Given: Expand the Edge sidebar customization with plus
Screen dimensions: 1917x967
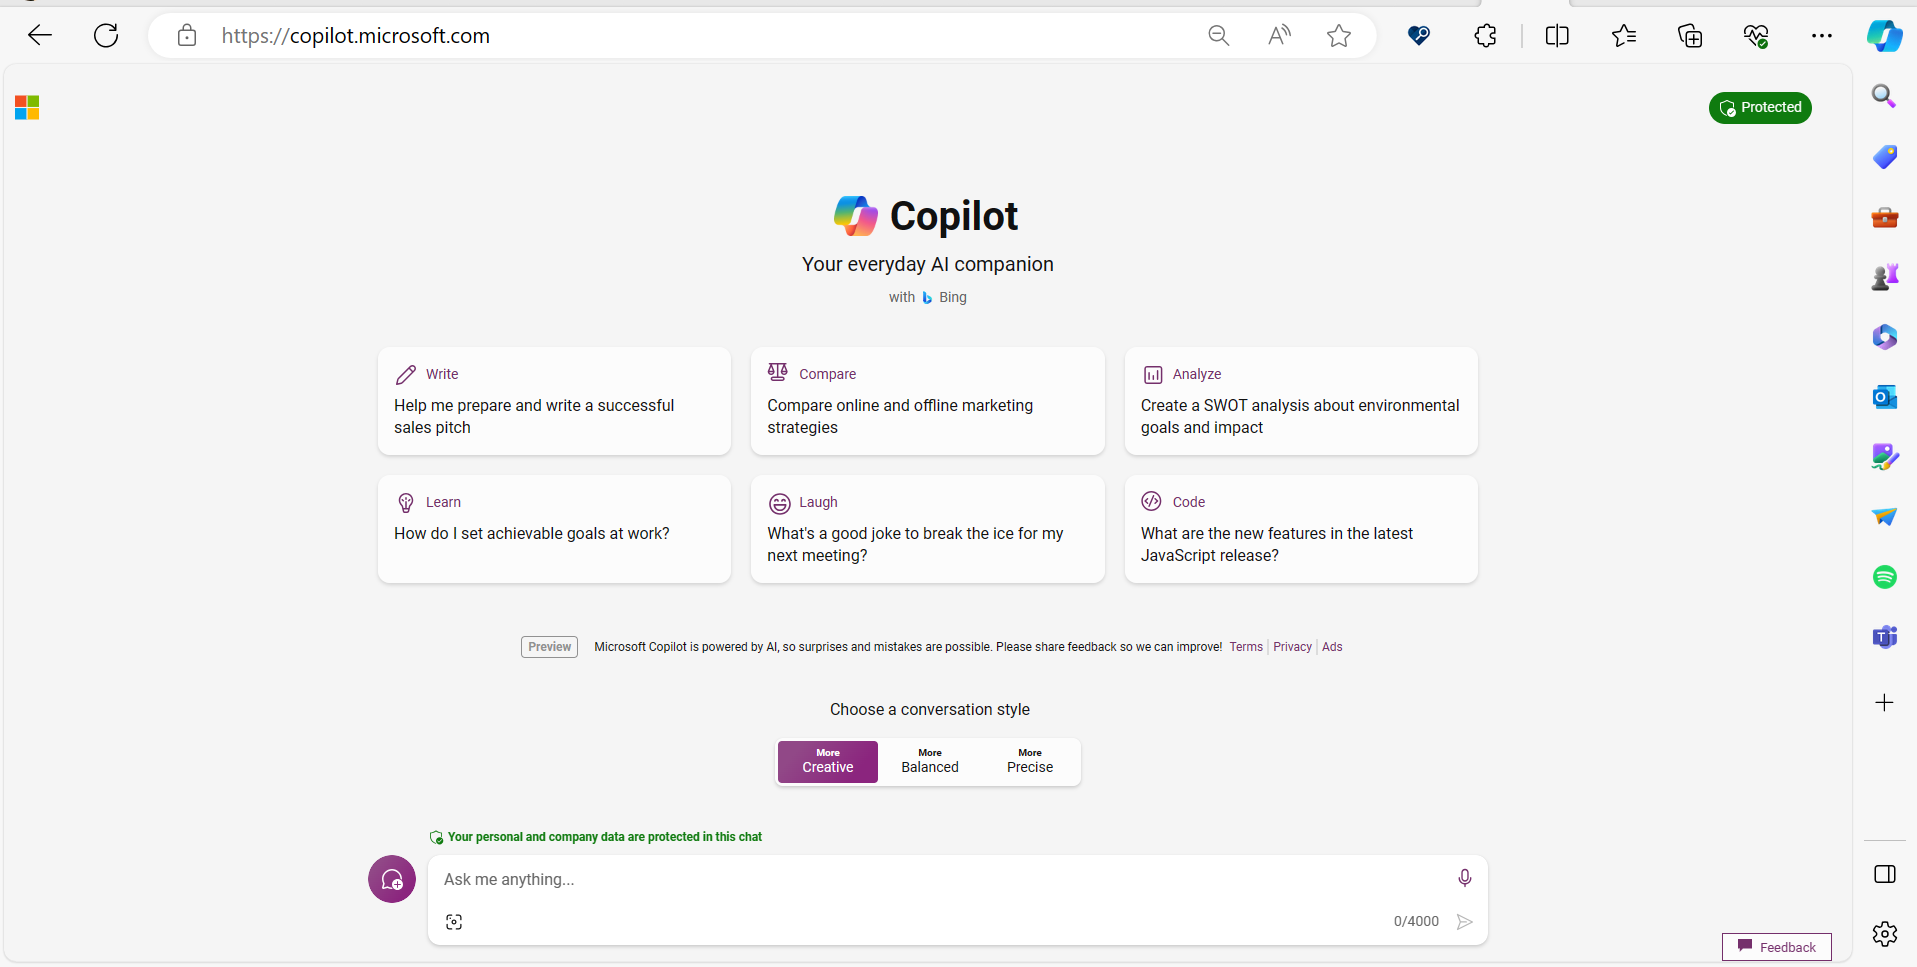Looking at the screenshot, I should point(1884,703).
